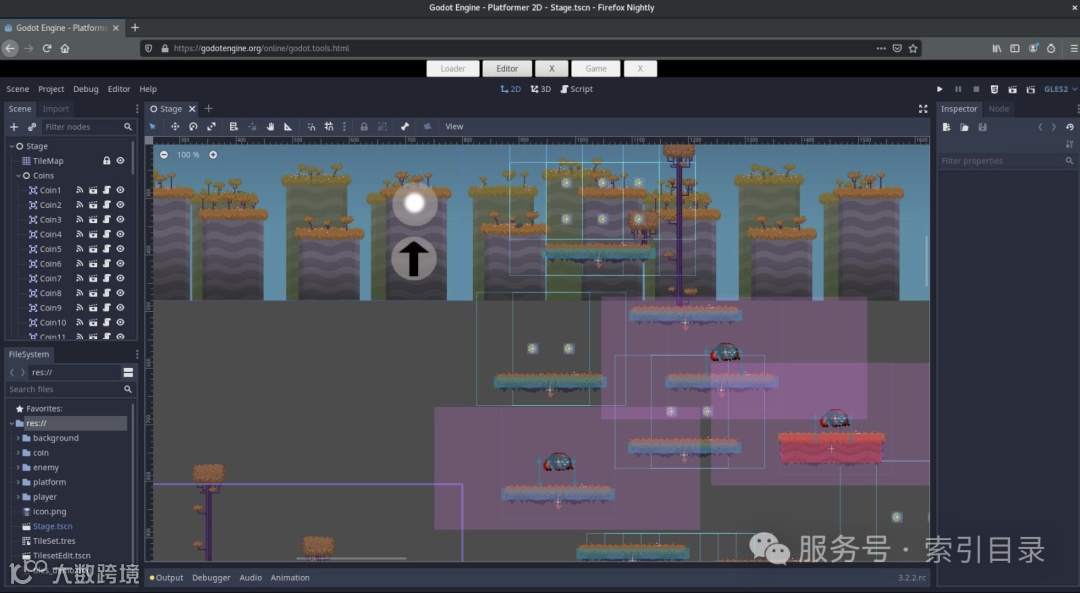Collapse the Coins node group

[19, 176]
